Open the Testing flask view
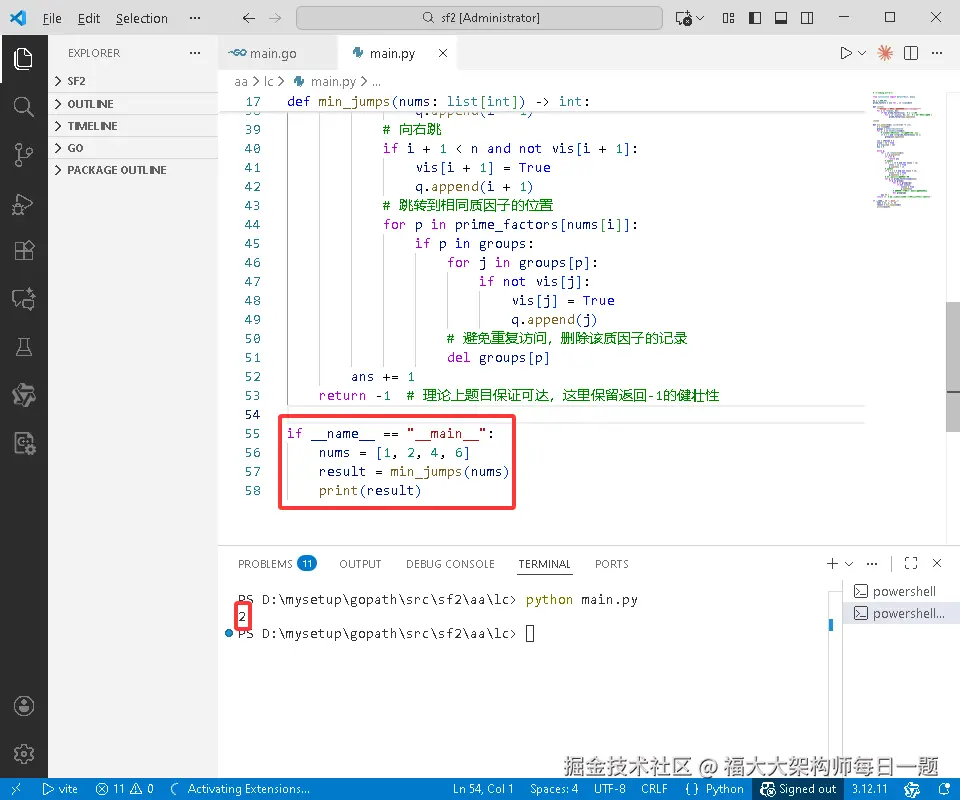The width and height of the screenshot is (960, 800). coord(23,347)
